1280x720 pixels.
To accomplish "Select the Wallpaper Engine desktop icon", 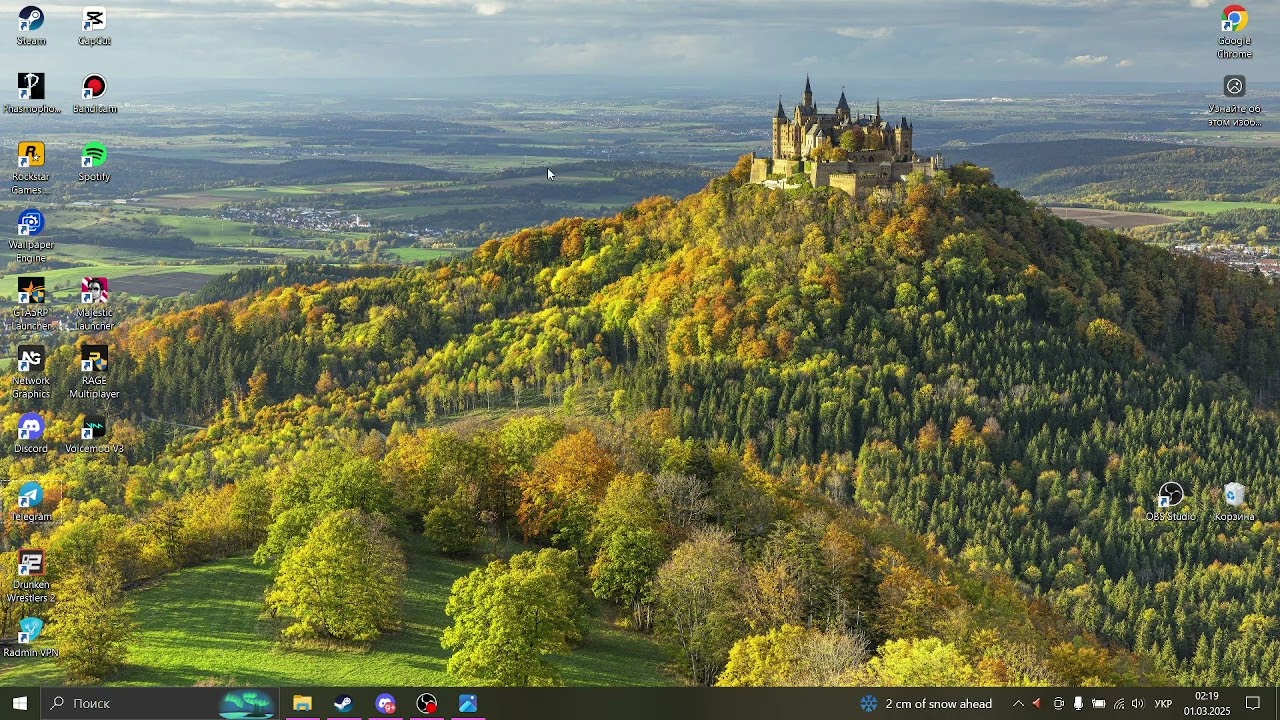I will click(x=31, y=236).
